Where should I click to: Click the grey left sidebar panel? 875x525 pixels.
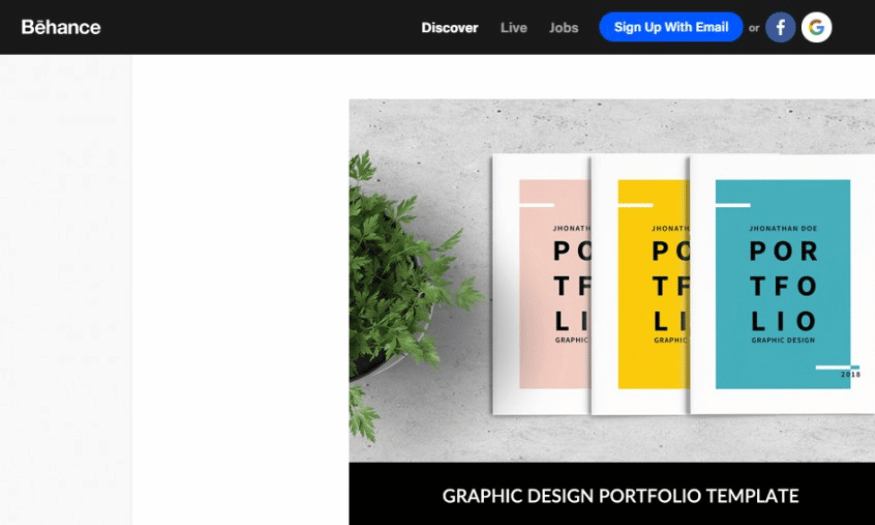click(x=66, y=290)
